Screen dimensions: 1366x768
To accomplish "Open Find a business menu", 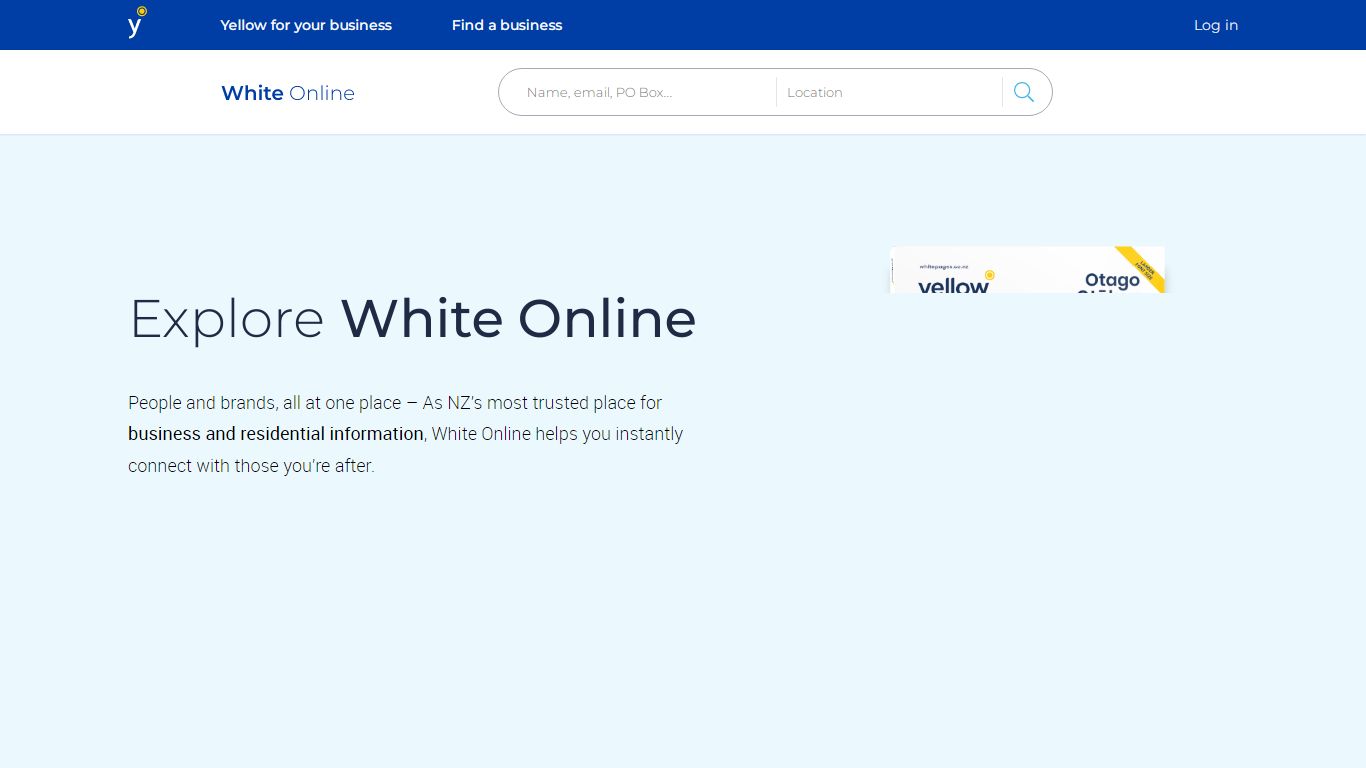I will click(x=507, y=25).
